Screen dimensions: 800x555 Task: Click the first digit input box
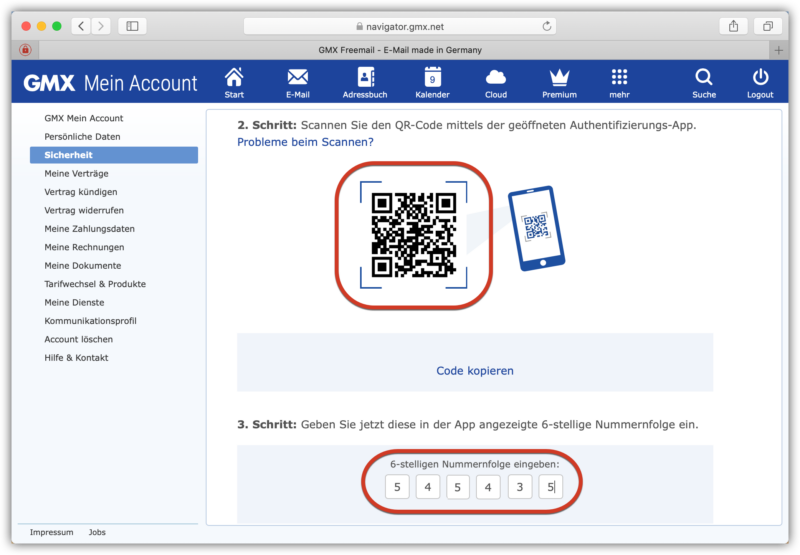click(397, 487)
